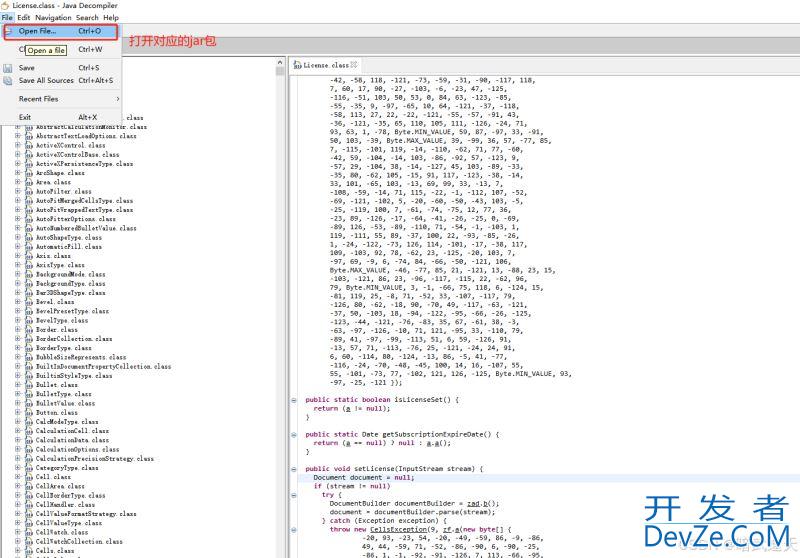800x558 pixels.
Task: Collapse the getSubscriptionExpireDate method fold
Action: (x=294, y=435)
